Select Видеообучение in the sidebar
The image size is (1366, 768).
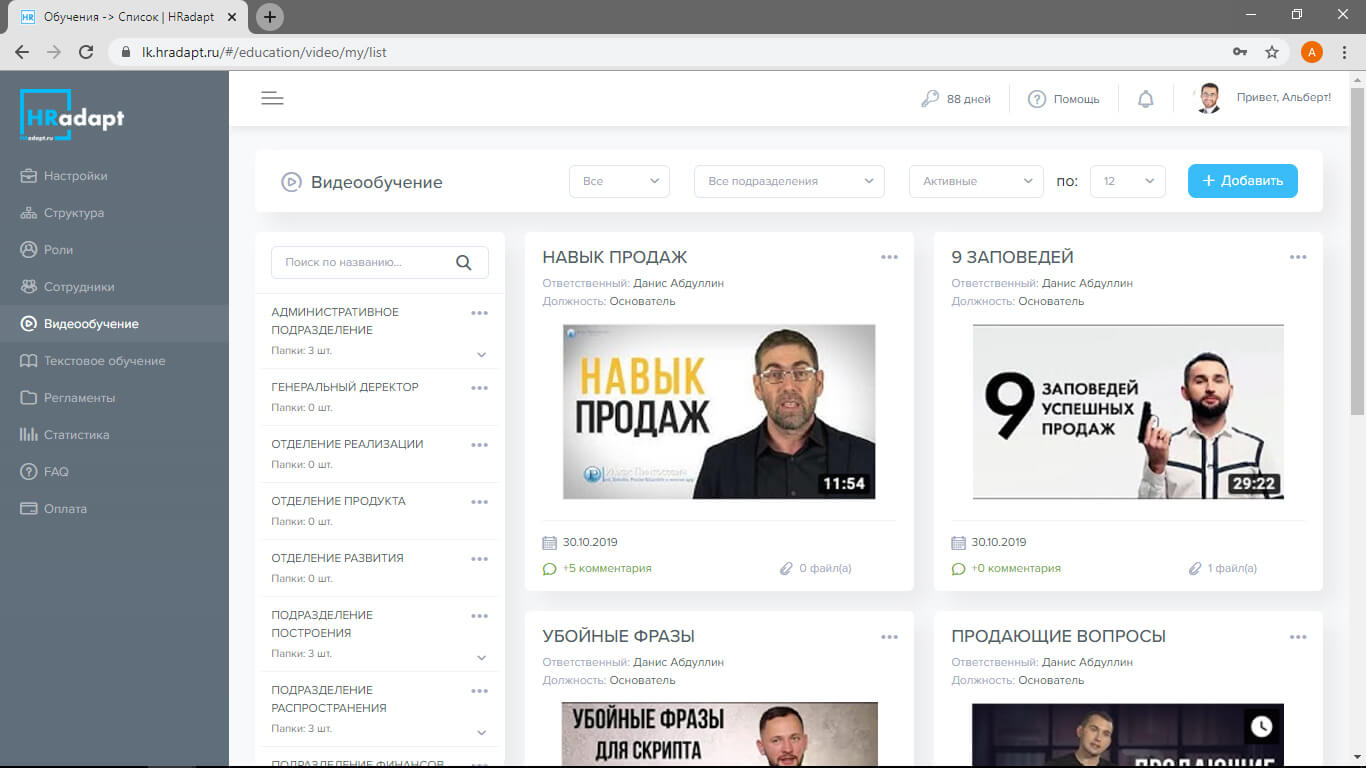coord(114,324)
